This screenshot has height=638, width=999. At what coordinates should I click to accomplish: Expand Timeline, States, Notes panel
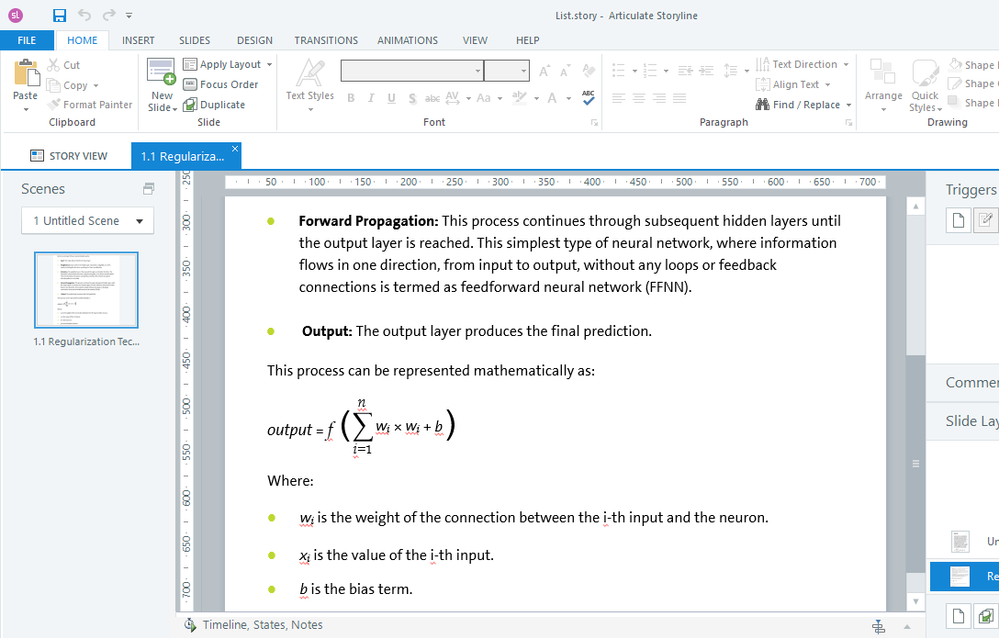pos(254,625)
